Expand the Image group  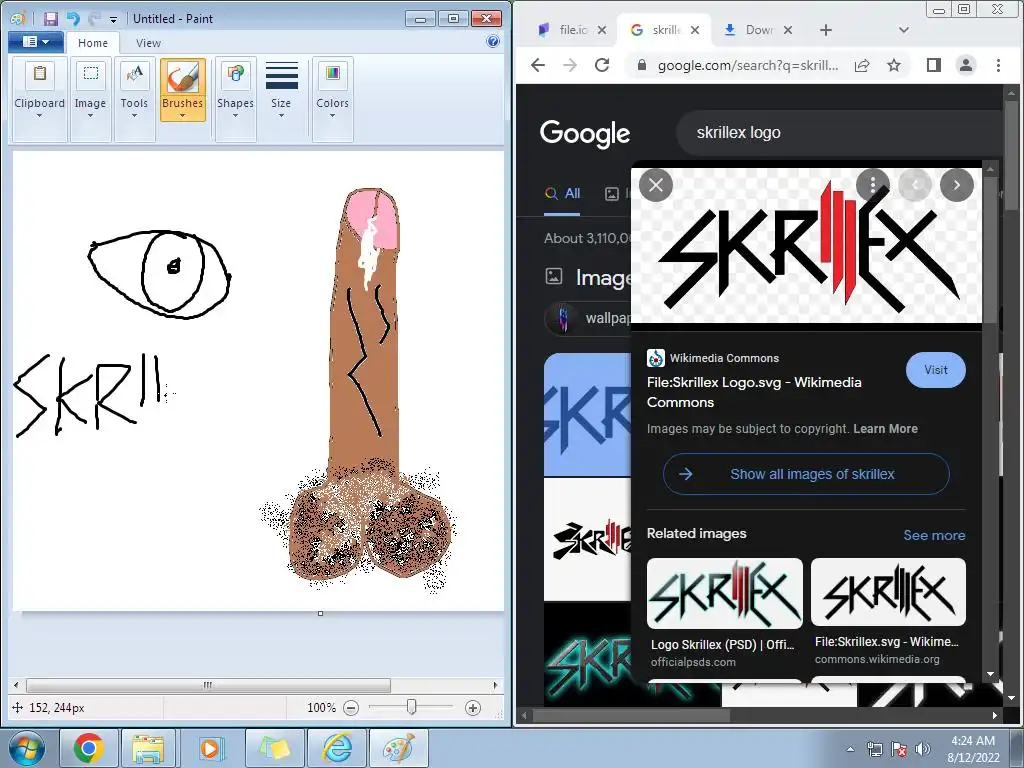tap(90, 98)
